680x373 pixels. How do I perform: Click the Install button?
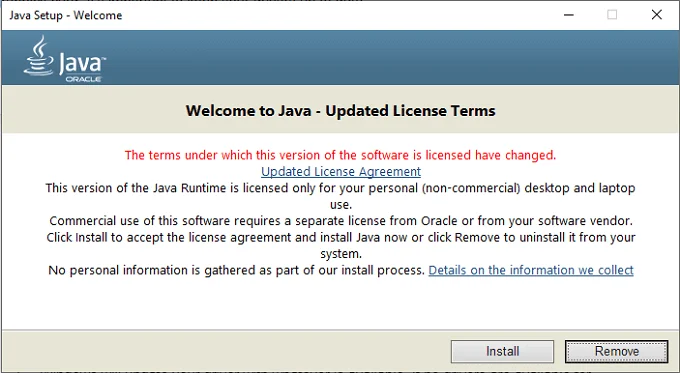[502, 351]
